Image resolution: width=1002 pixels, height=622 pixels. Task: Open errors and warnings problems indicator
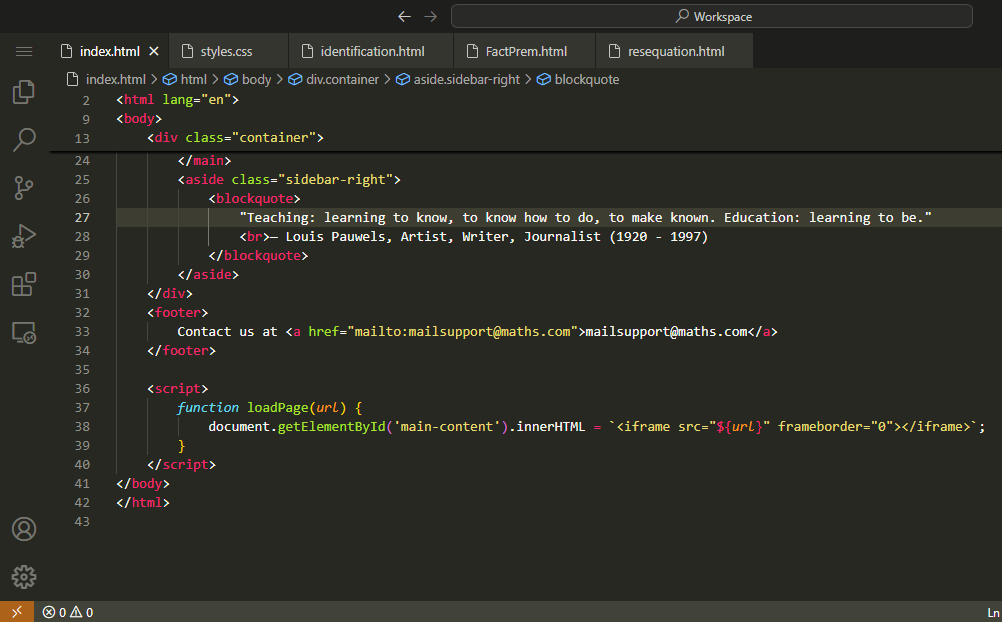click(68, 612)
